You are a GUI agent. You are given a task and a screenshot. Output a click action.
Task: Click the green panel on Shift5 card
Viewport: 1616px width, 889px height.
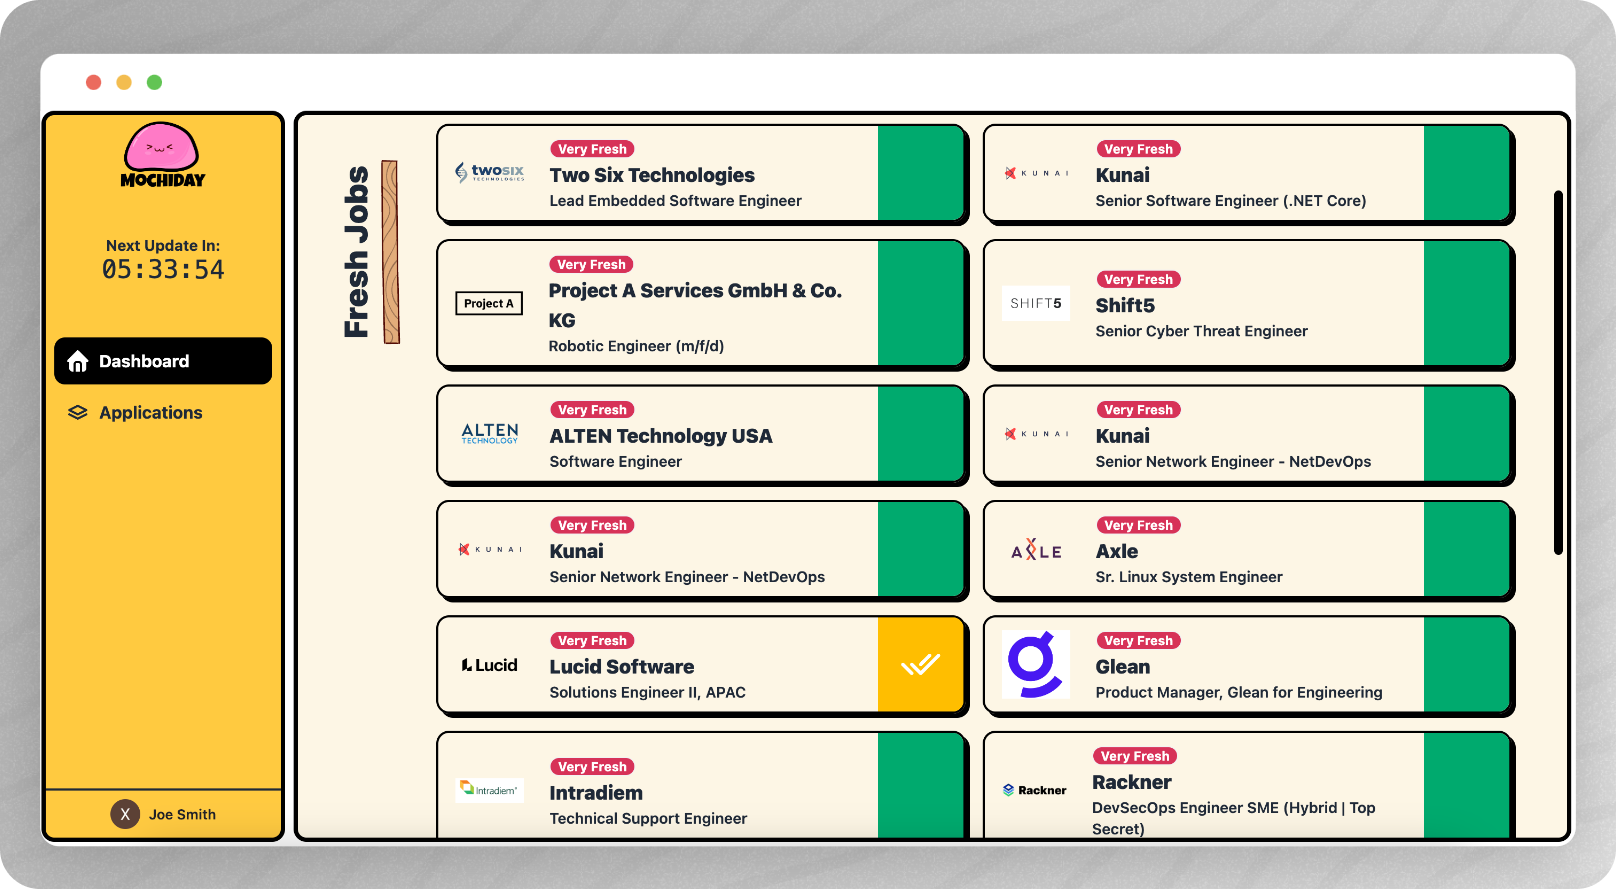click(1467, 303)
